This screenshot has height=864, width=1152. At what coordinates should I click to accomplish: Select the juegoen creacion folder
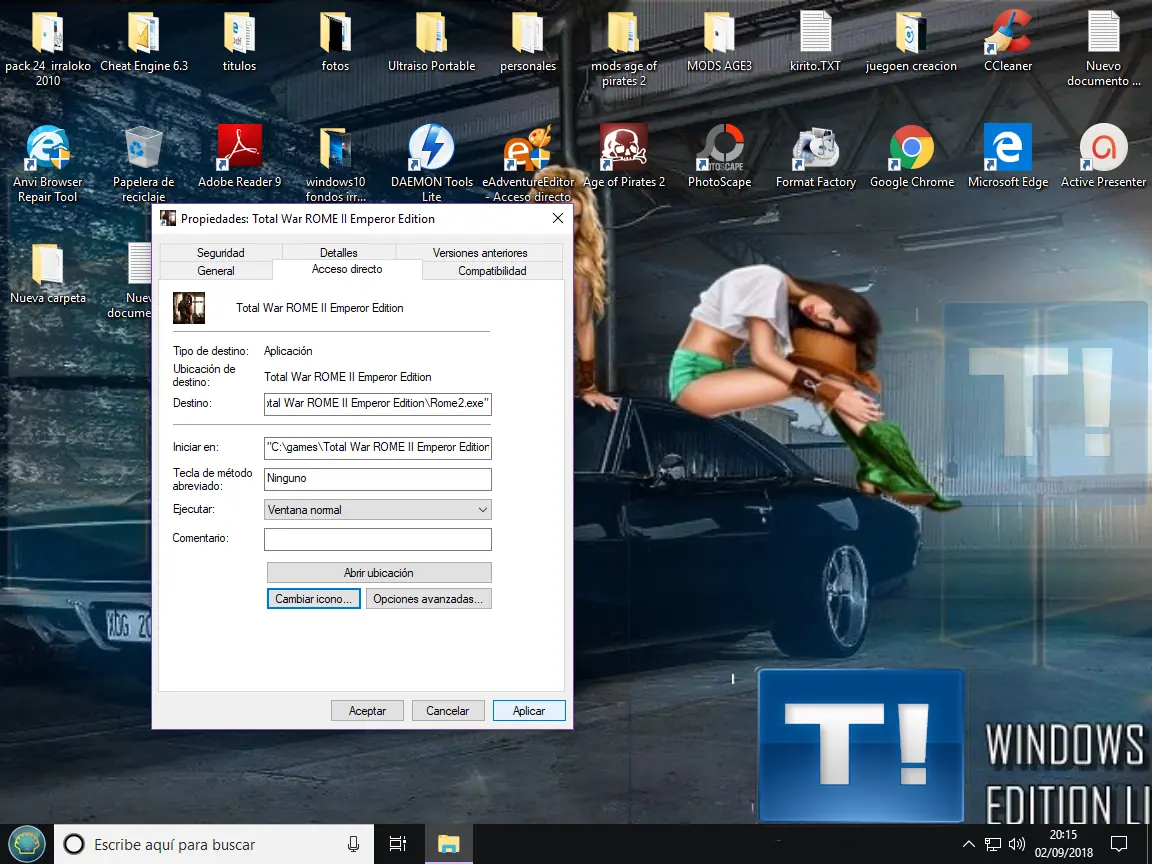911,34
